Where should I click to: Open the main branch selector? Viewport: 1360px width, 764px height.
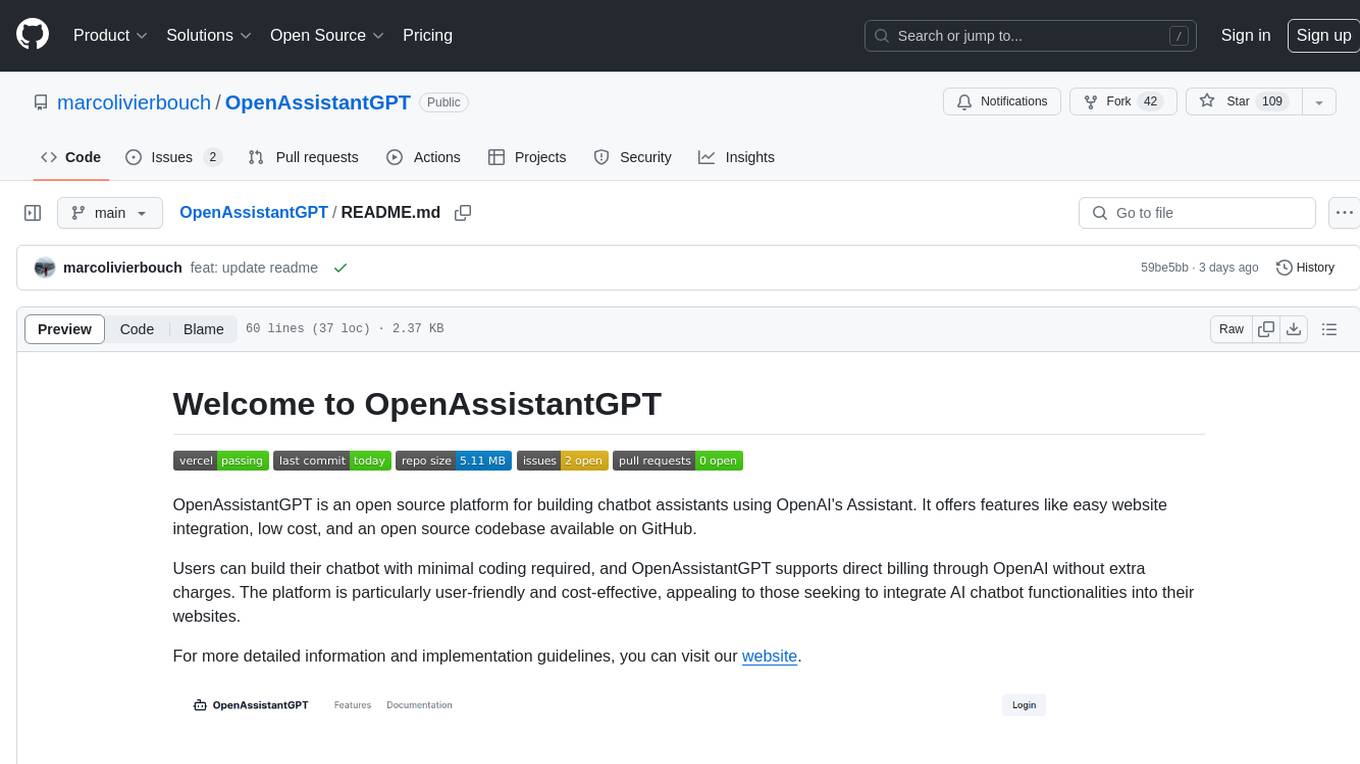click(110, 213)
